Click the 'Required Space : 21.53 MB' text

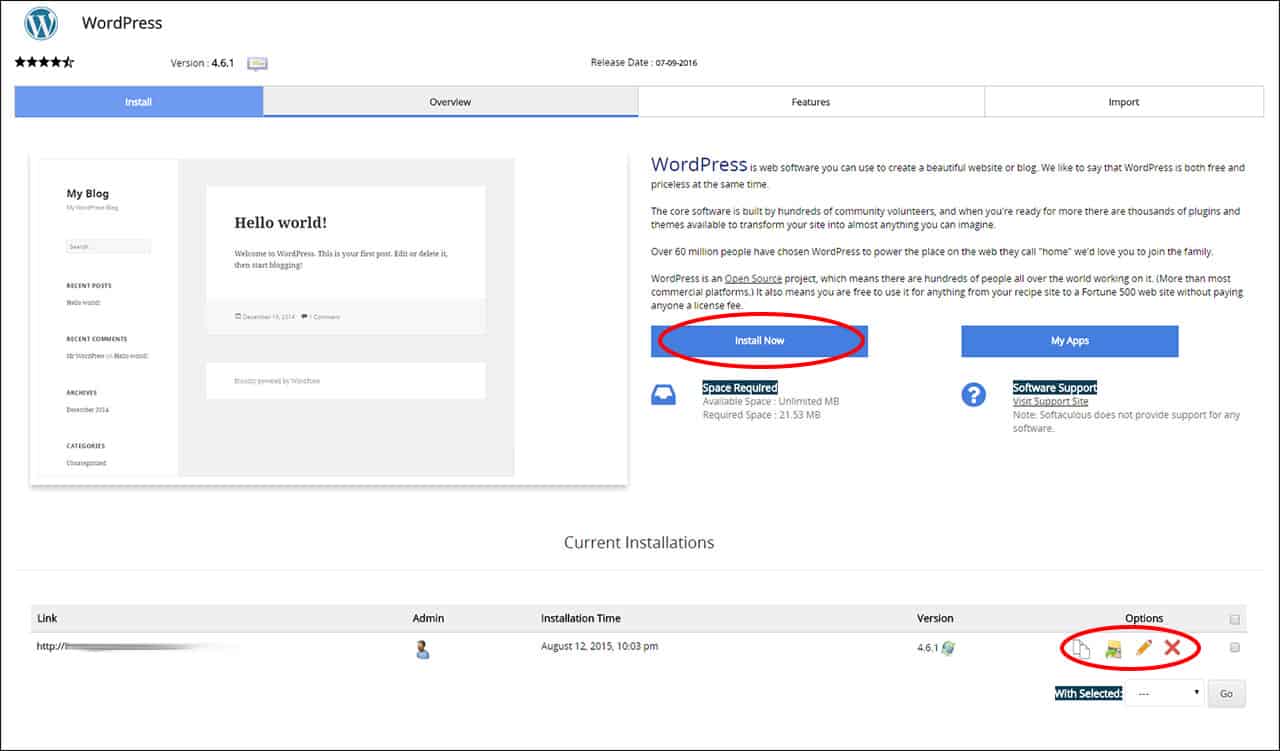[x=762, y=415]
